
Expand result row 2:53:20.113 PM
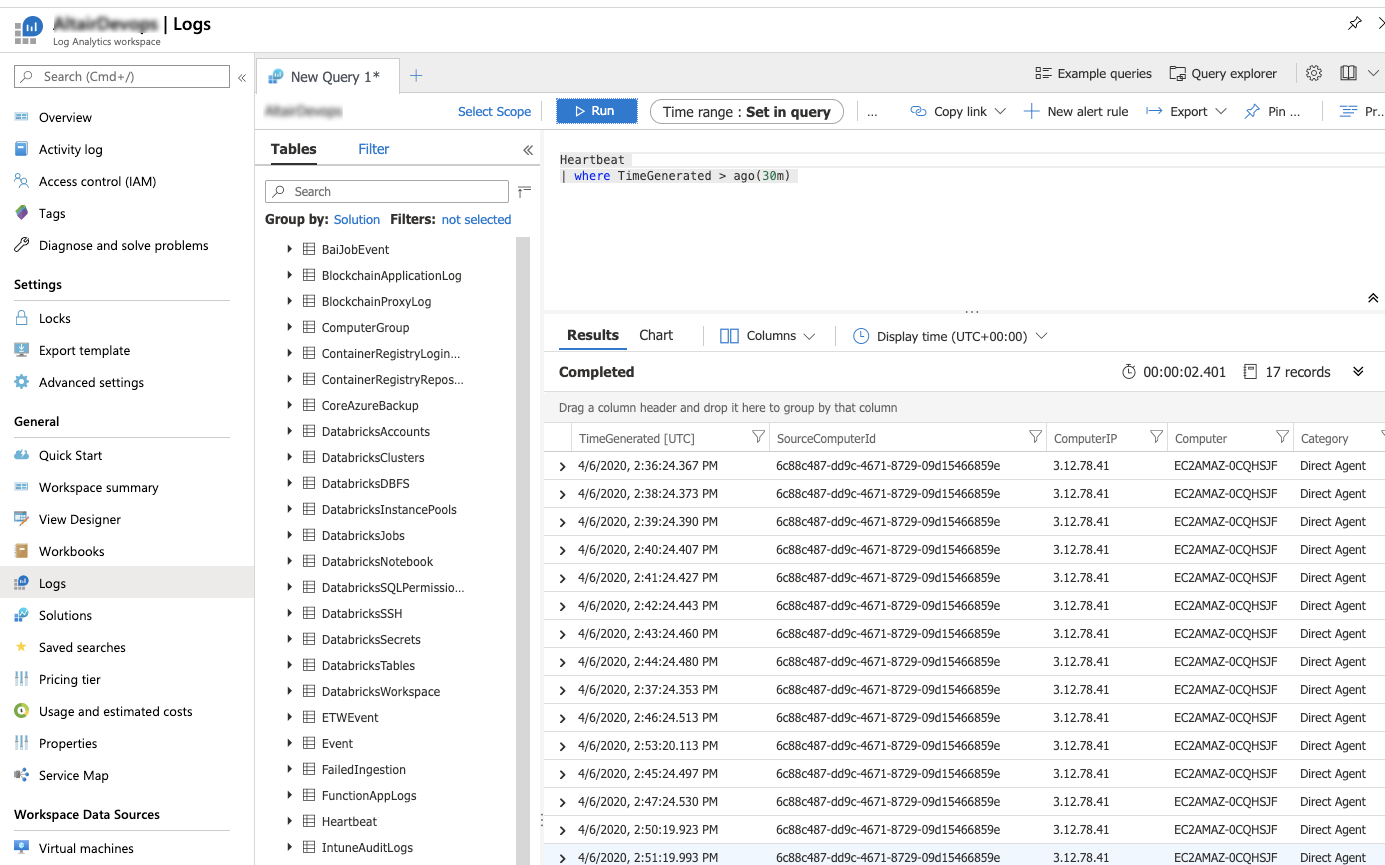coord(563,746)
